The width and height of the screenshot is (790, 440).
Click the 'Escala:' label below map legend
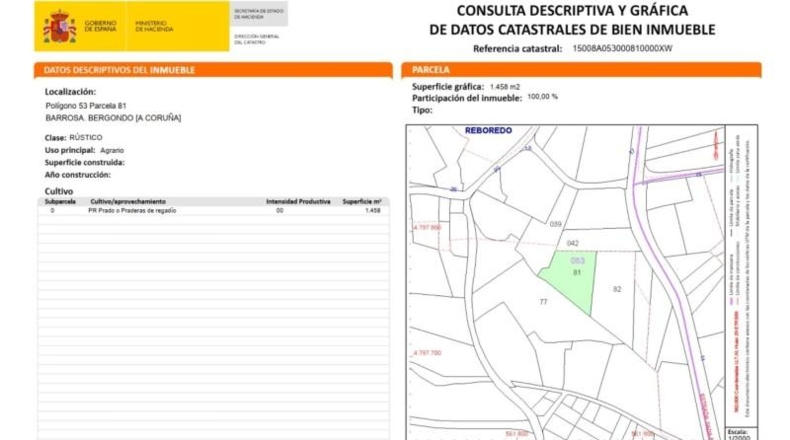738,432
